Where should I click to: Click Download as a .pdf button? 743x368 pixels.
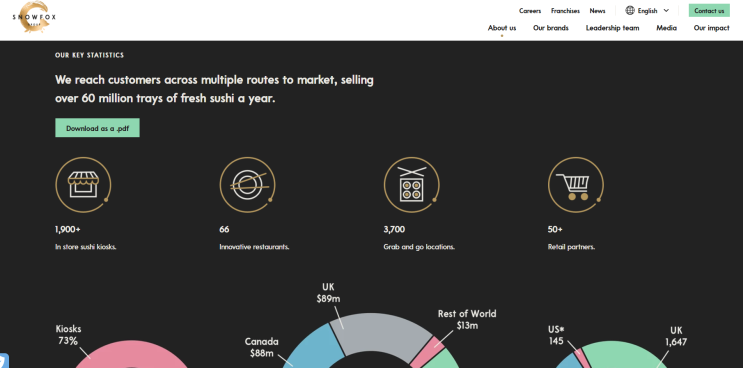click(97, 128)
